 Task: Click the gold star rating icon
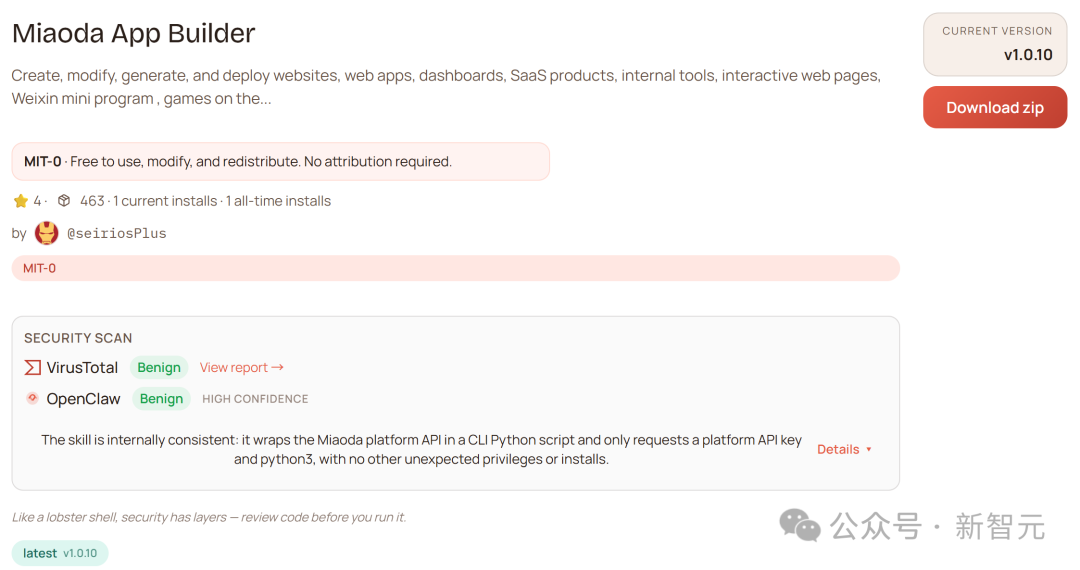click(x=20, y=201)
